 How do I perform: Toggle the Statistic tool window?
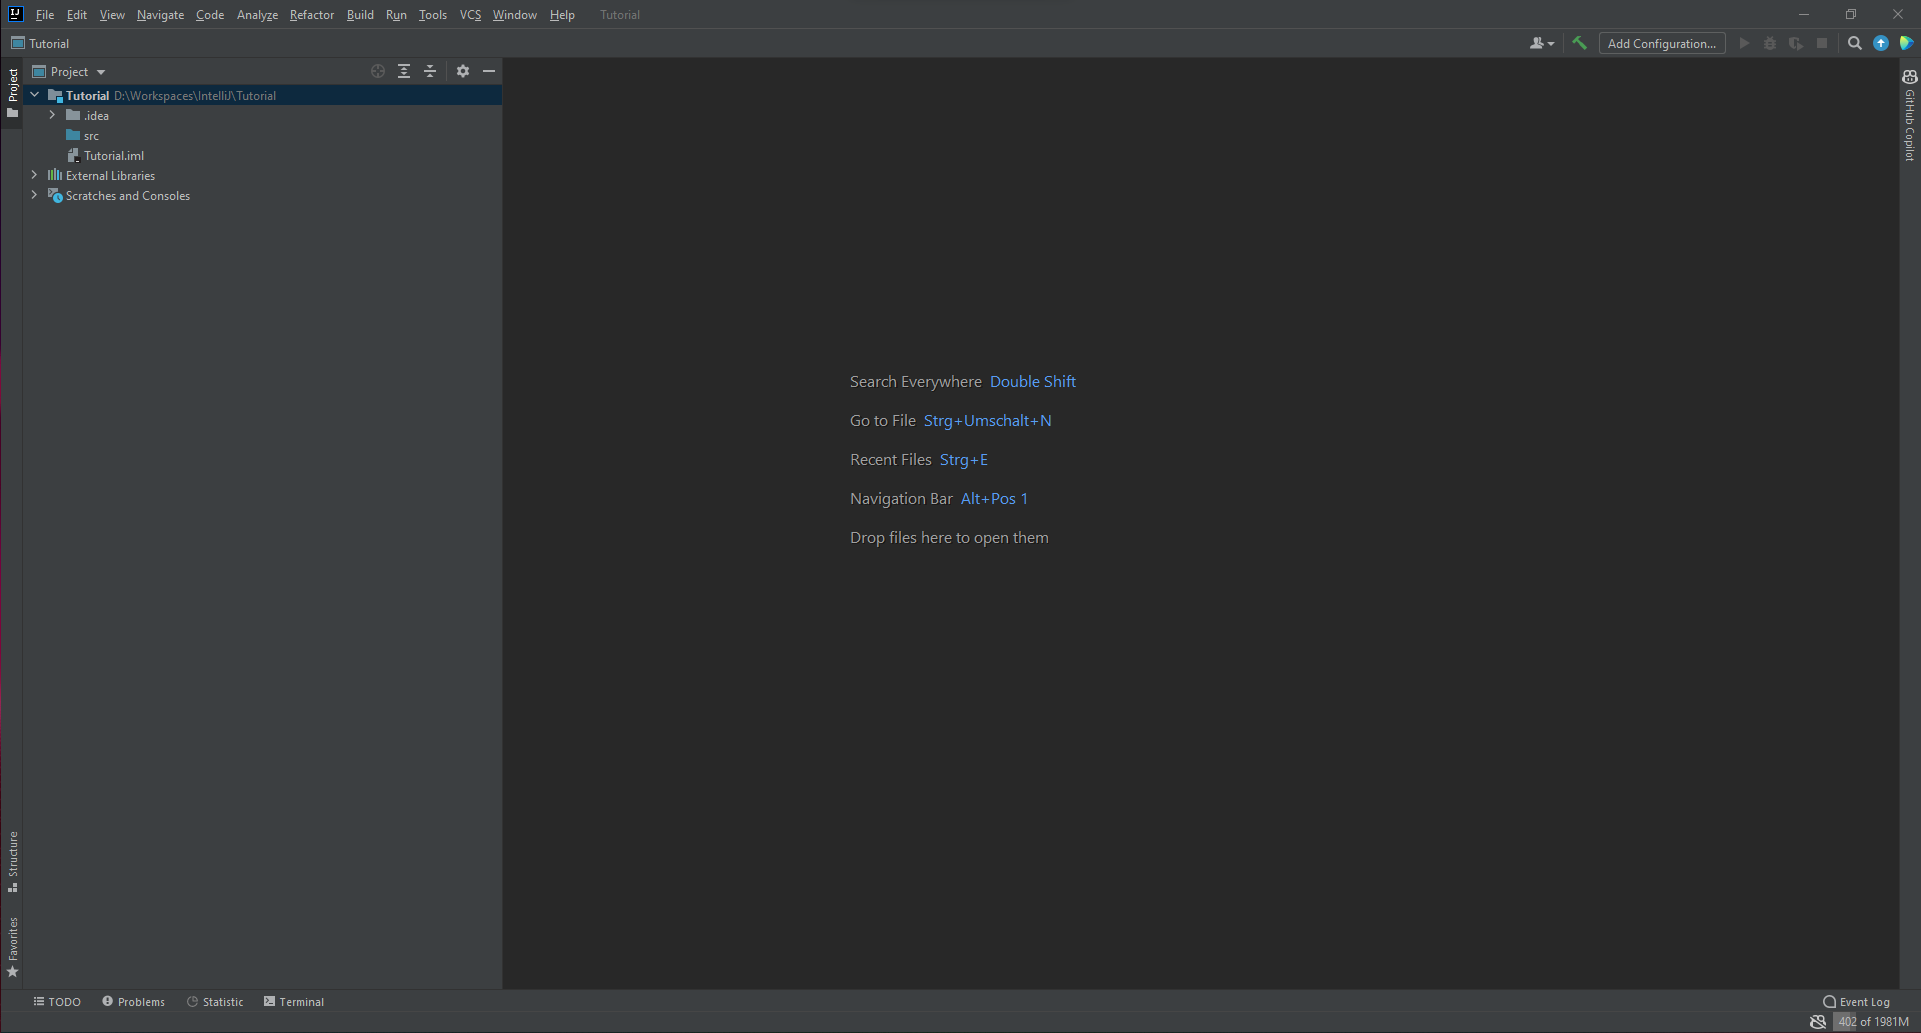[215, 1002]
